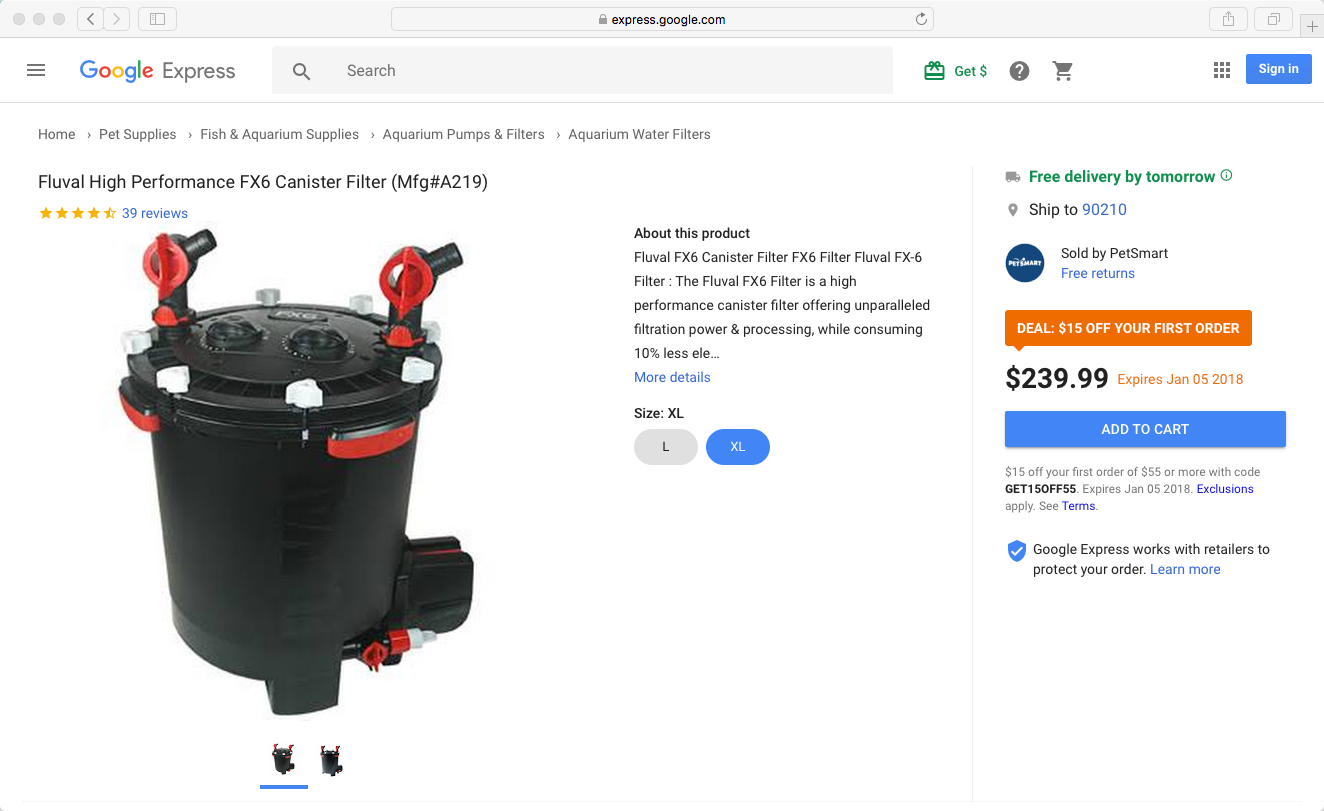
Task: Click the order protection shield icon
Action: (x=1016, y=551)
